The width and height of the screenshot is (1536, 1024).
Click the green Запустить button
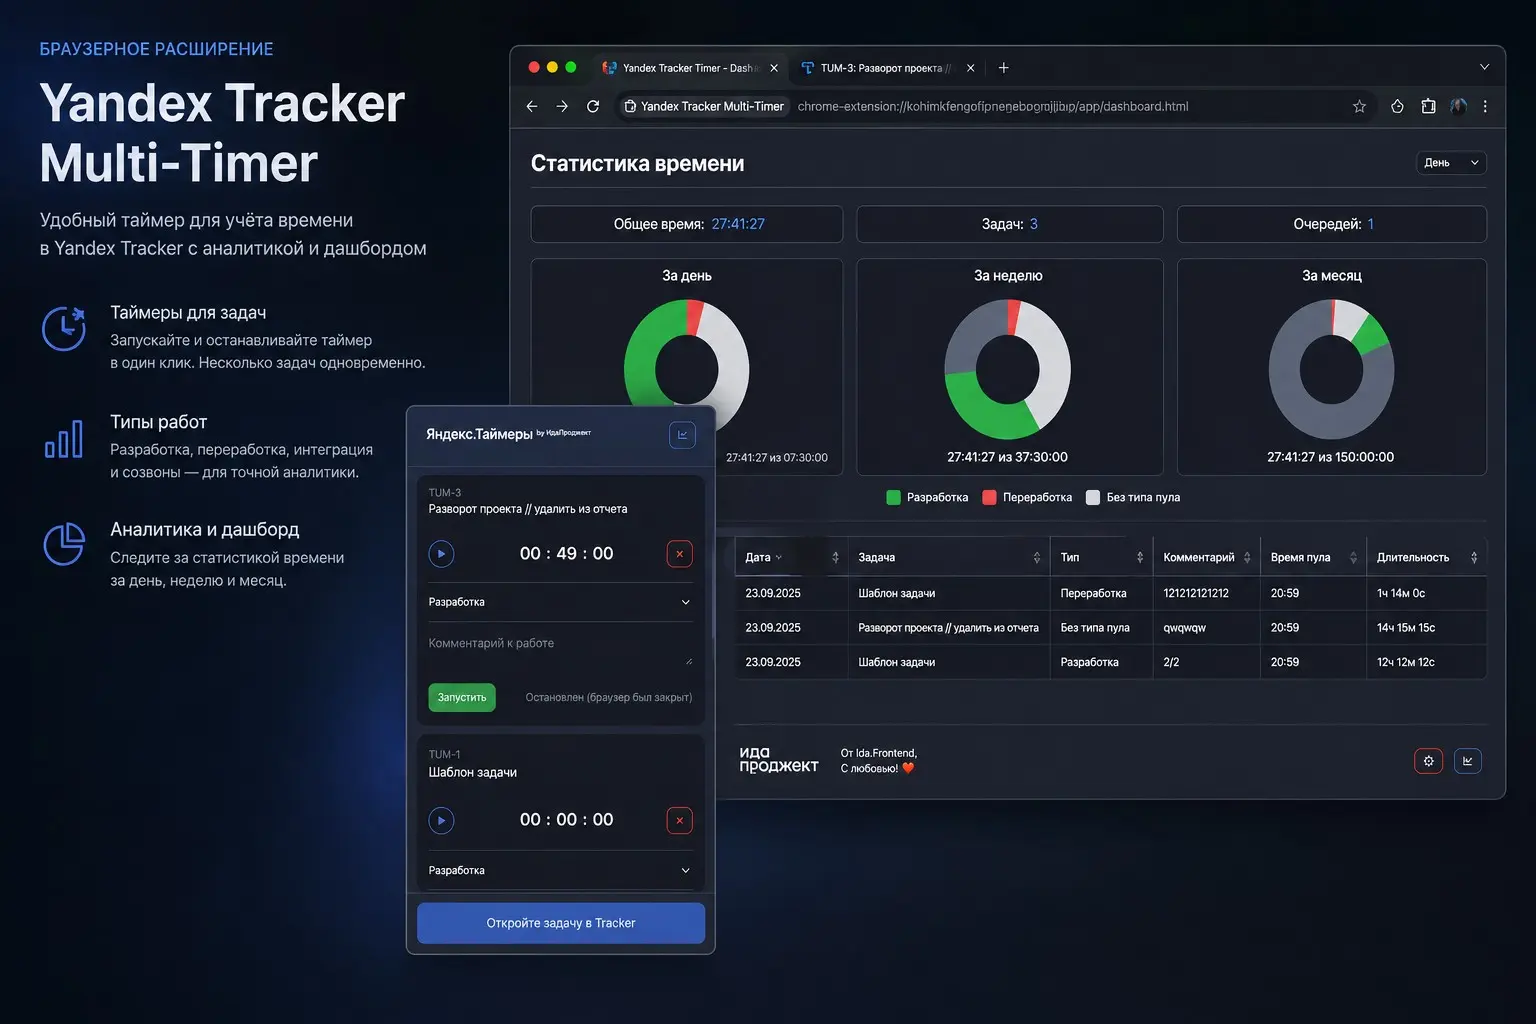[462, 697]
